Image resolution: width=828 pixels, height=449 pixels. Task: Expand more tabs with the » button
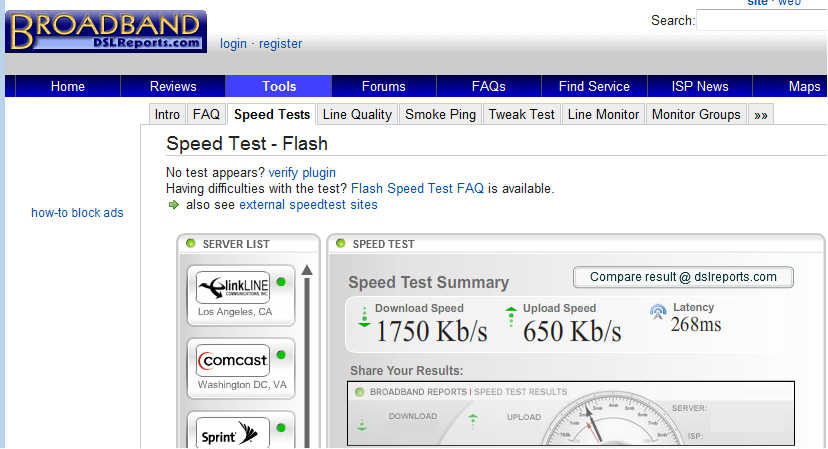(761, 115)
